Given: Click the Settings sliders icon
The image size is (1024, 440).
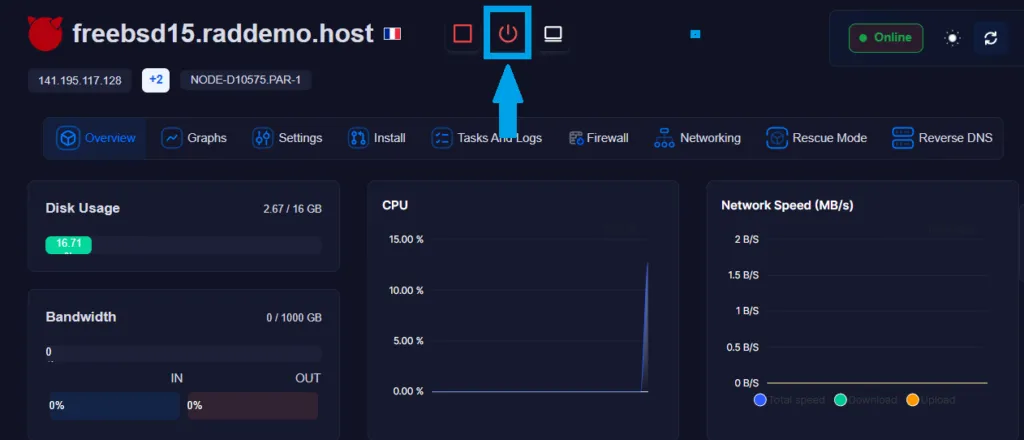Looking at the screenshot, I should (x=263, y=138).
